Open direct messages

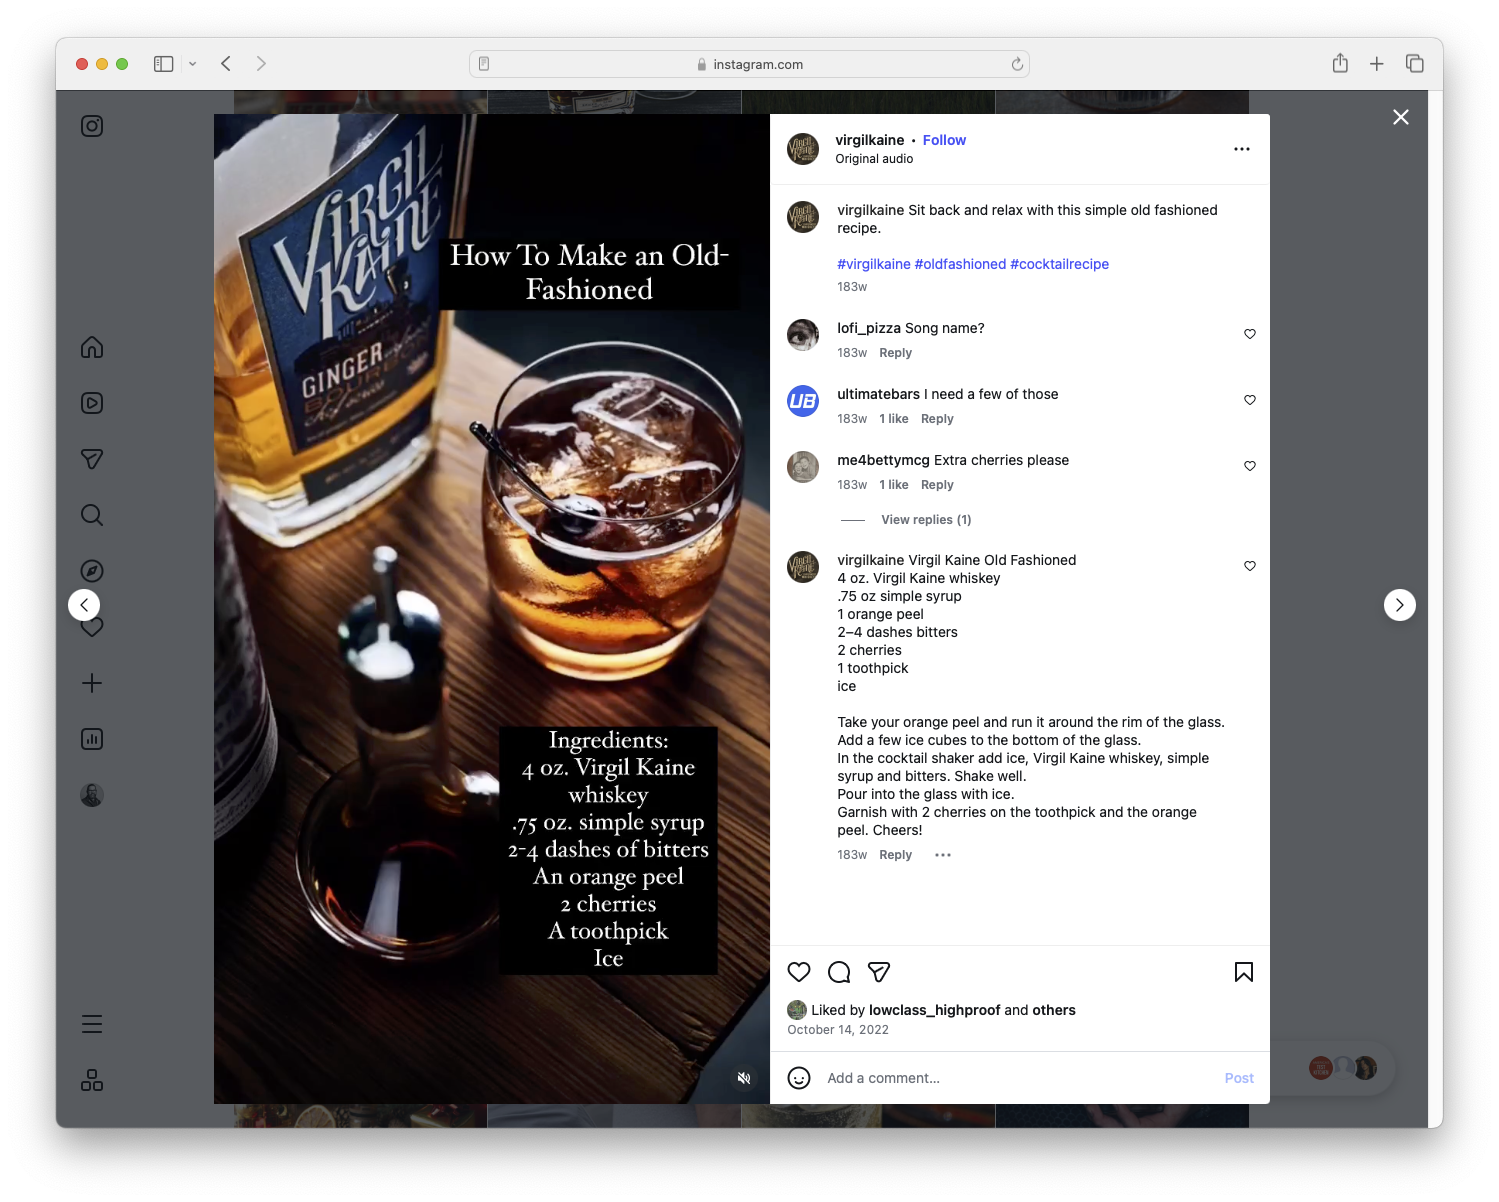click(91, 459)
